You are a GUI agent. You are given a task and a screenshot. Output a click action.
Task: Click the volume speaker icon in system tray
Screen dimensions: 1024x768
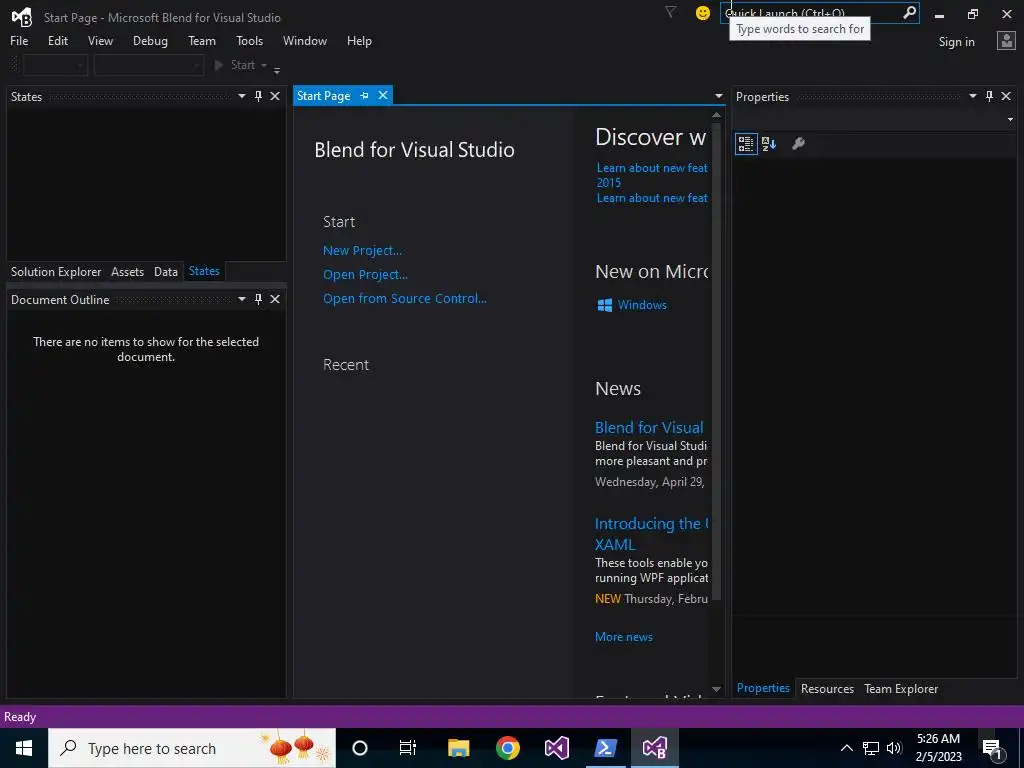tap(894, 748)
